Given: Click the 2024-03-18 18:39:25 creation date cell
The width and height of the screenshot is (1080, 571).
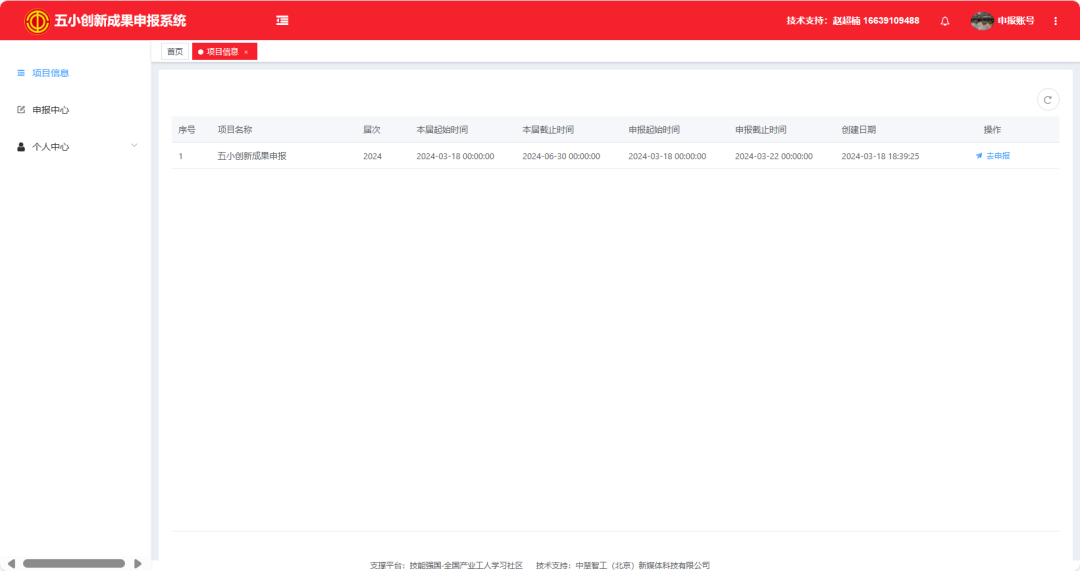Looking at the screenshot, I should pos(880,156).
